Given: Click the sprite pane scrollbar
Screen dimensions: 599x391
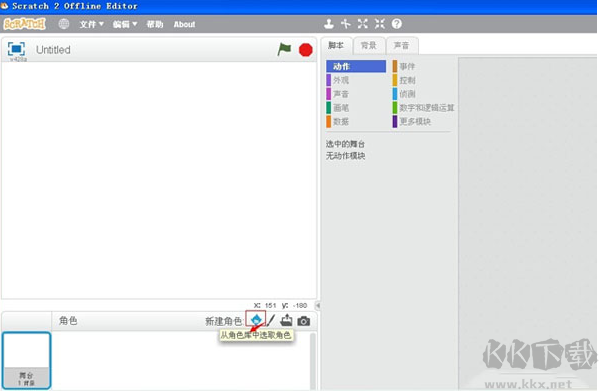Looking at the screenshot, I should point(313,361).
